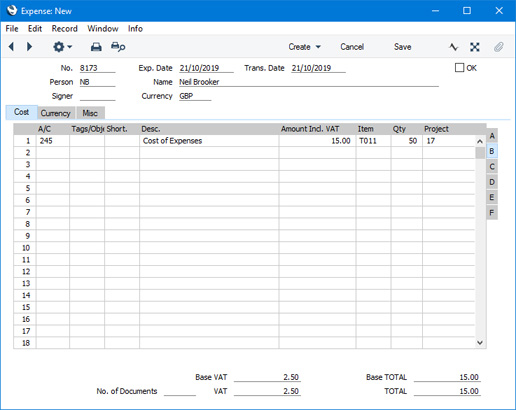Go to next record arrow
This screenshot has width=516, height=410.
coord(29,47)
